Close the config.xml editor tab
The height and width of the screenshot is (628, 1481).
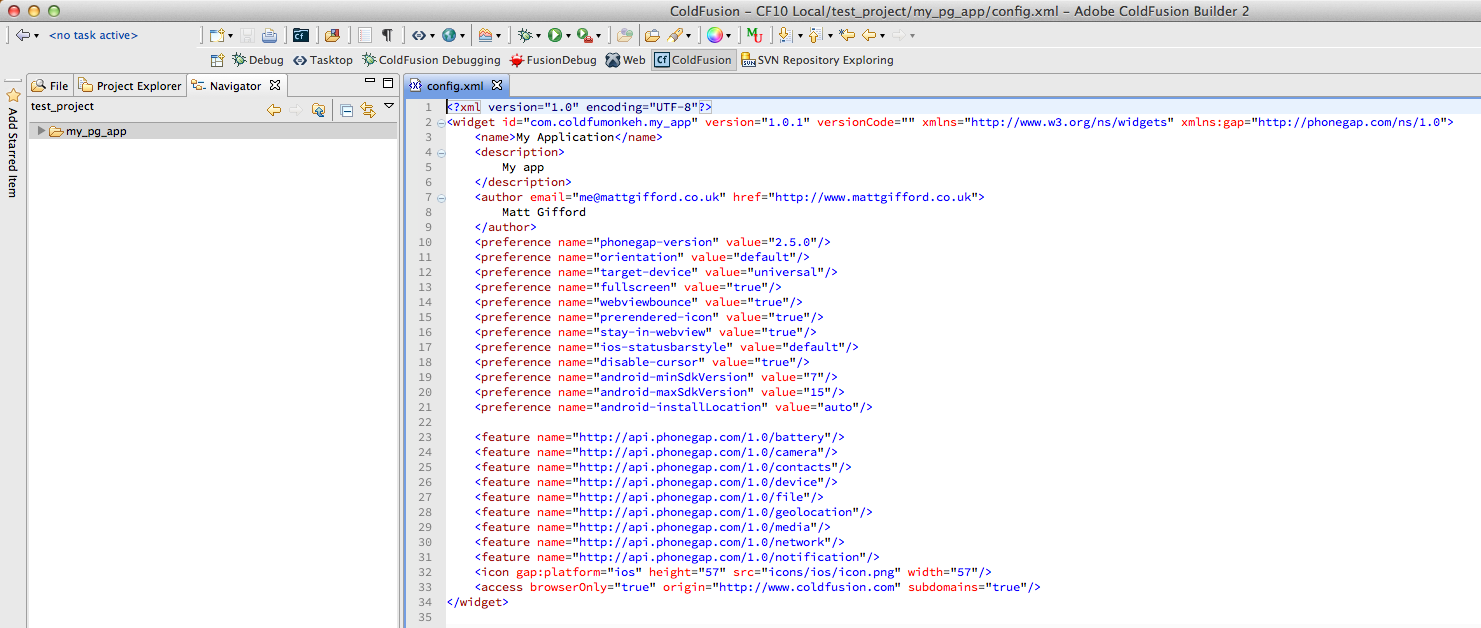click(x=497, y=85)
